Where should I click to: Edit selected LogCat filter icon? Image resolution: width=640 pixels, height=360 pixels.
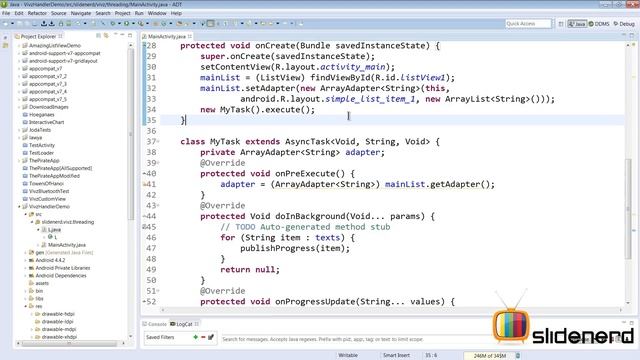point(211,337)
